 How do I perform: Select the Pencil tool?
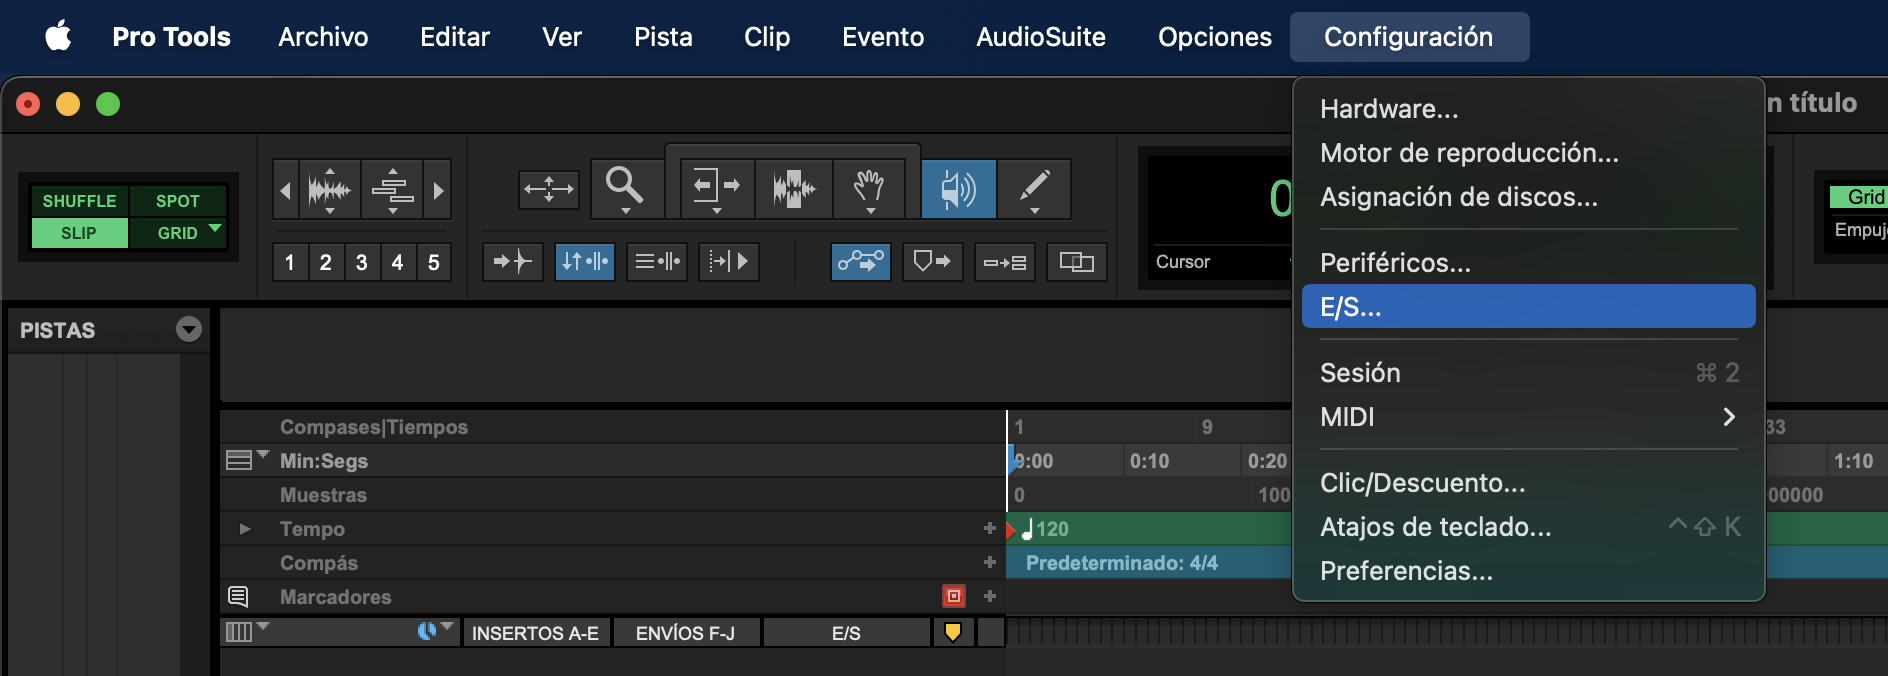1034,187
